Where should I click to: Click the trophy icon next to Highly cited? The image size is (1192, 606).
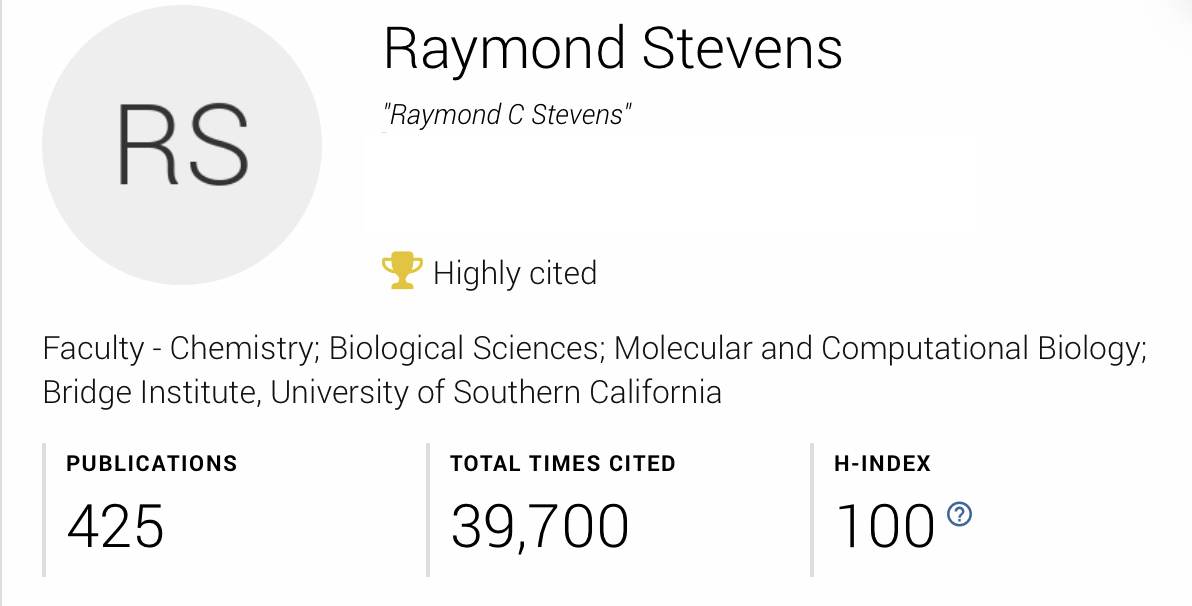tap(400, 270)
